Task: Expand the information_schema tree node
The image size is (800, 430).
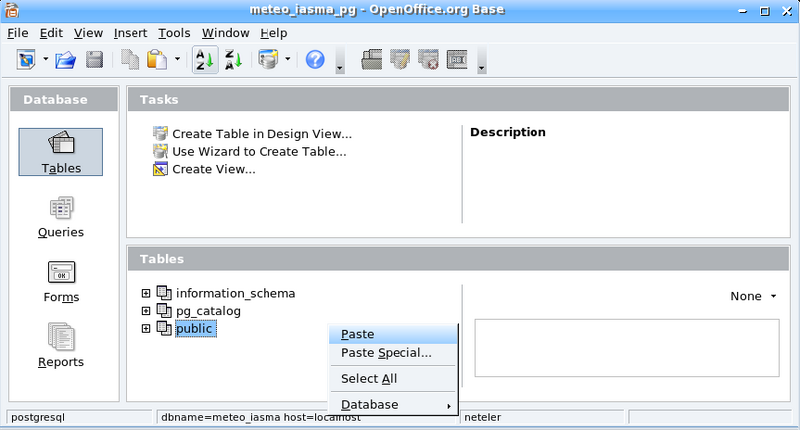Action: (146, 293)
